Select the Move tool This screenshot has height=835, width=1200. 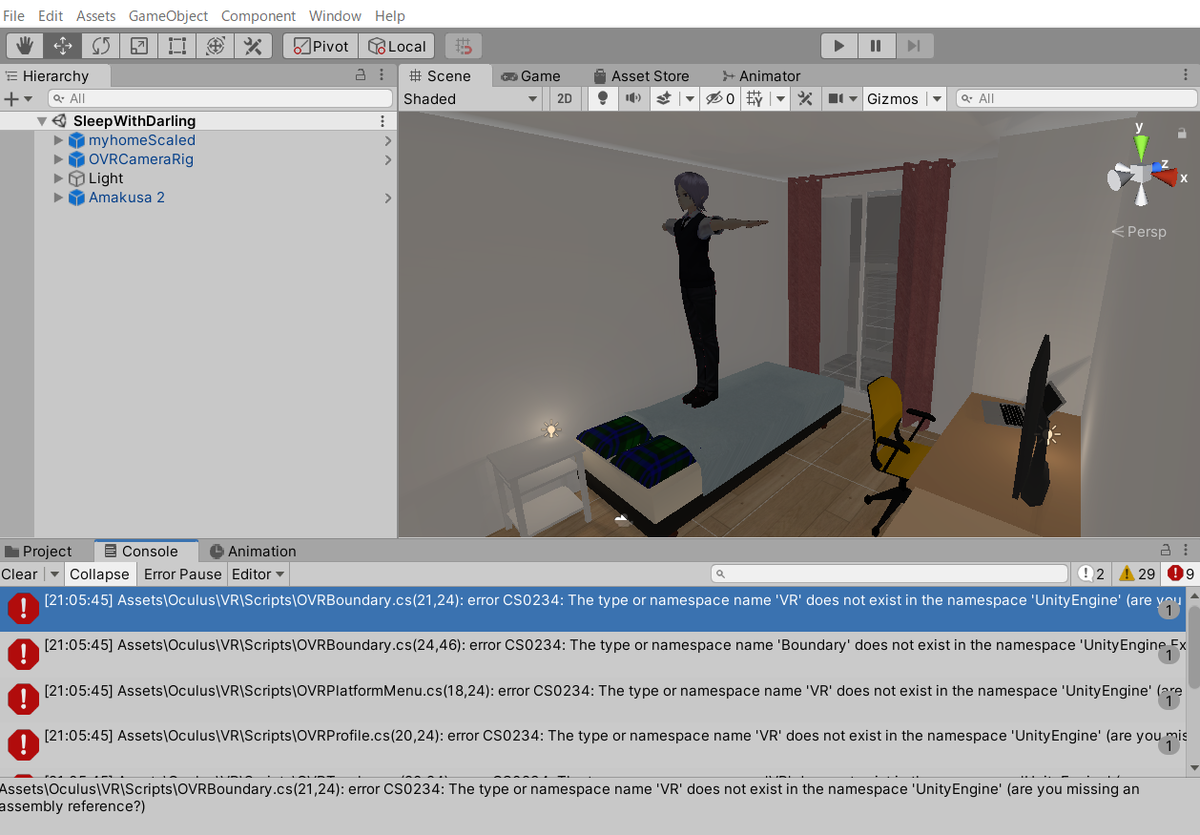62,46
